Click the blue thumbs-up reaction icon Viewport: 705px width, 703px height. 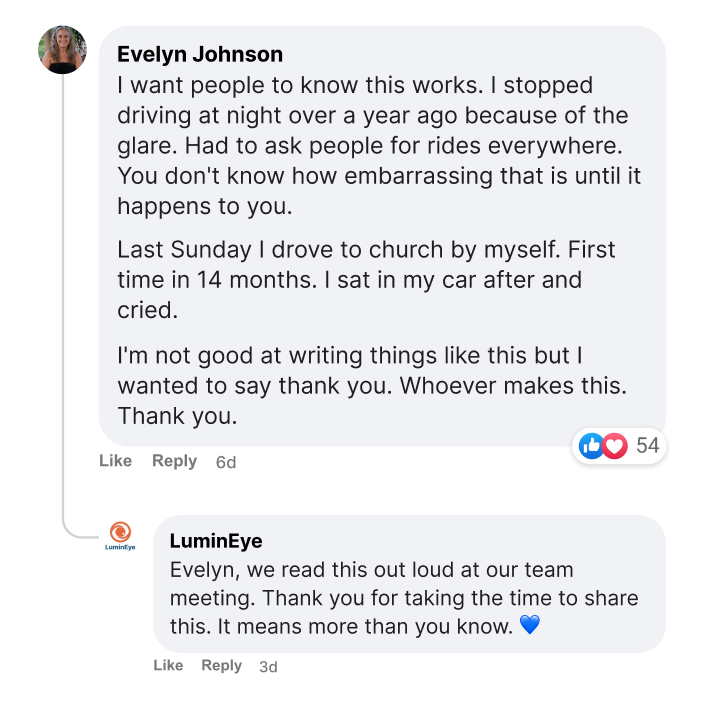591,446
